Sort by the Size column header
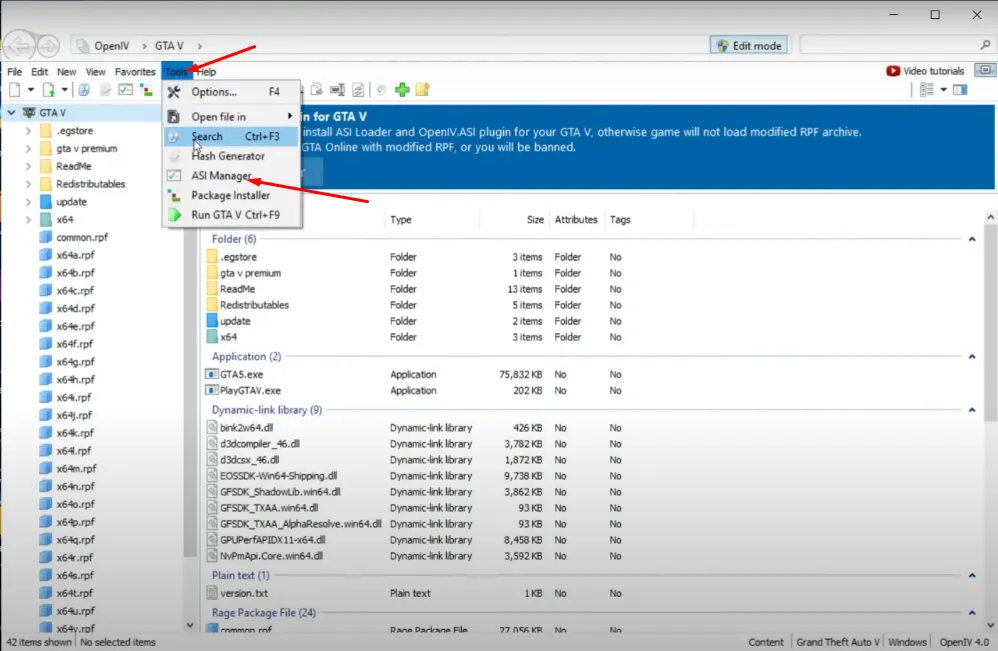 [535, 220]
